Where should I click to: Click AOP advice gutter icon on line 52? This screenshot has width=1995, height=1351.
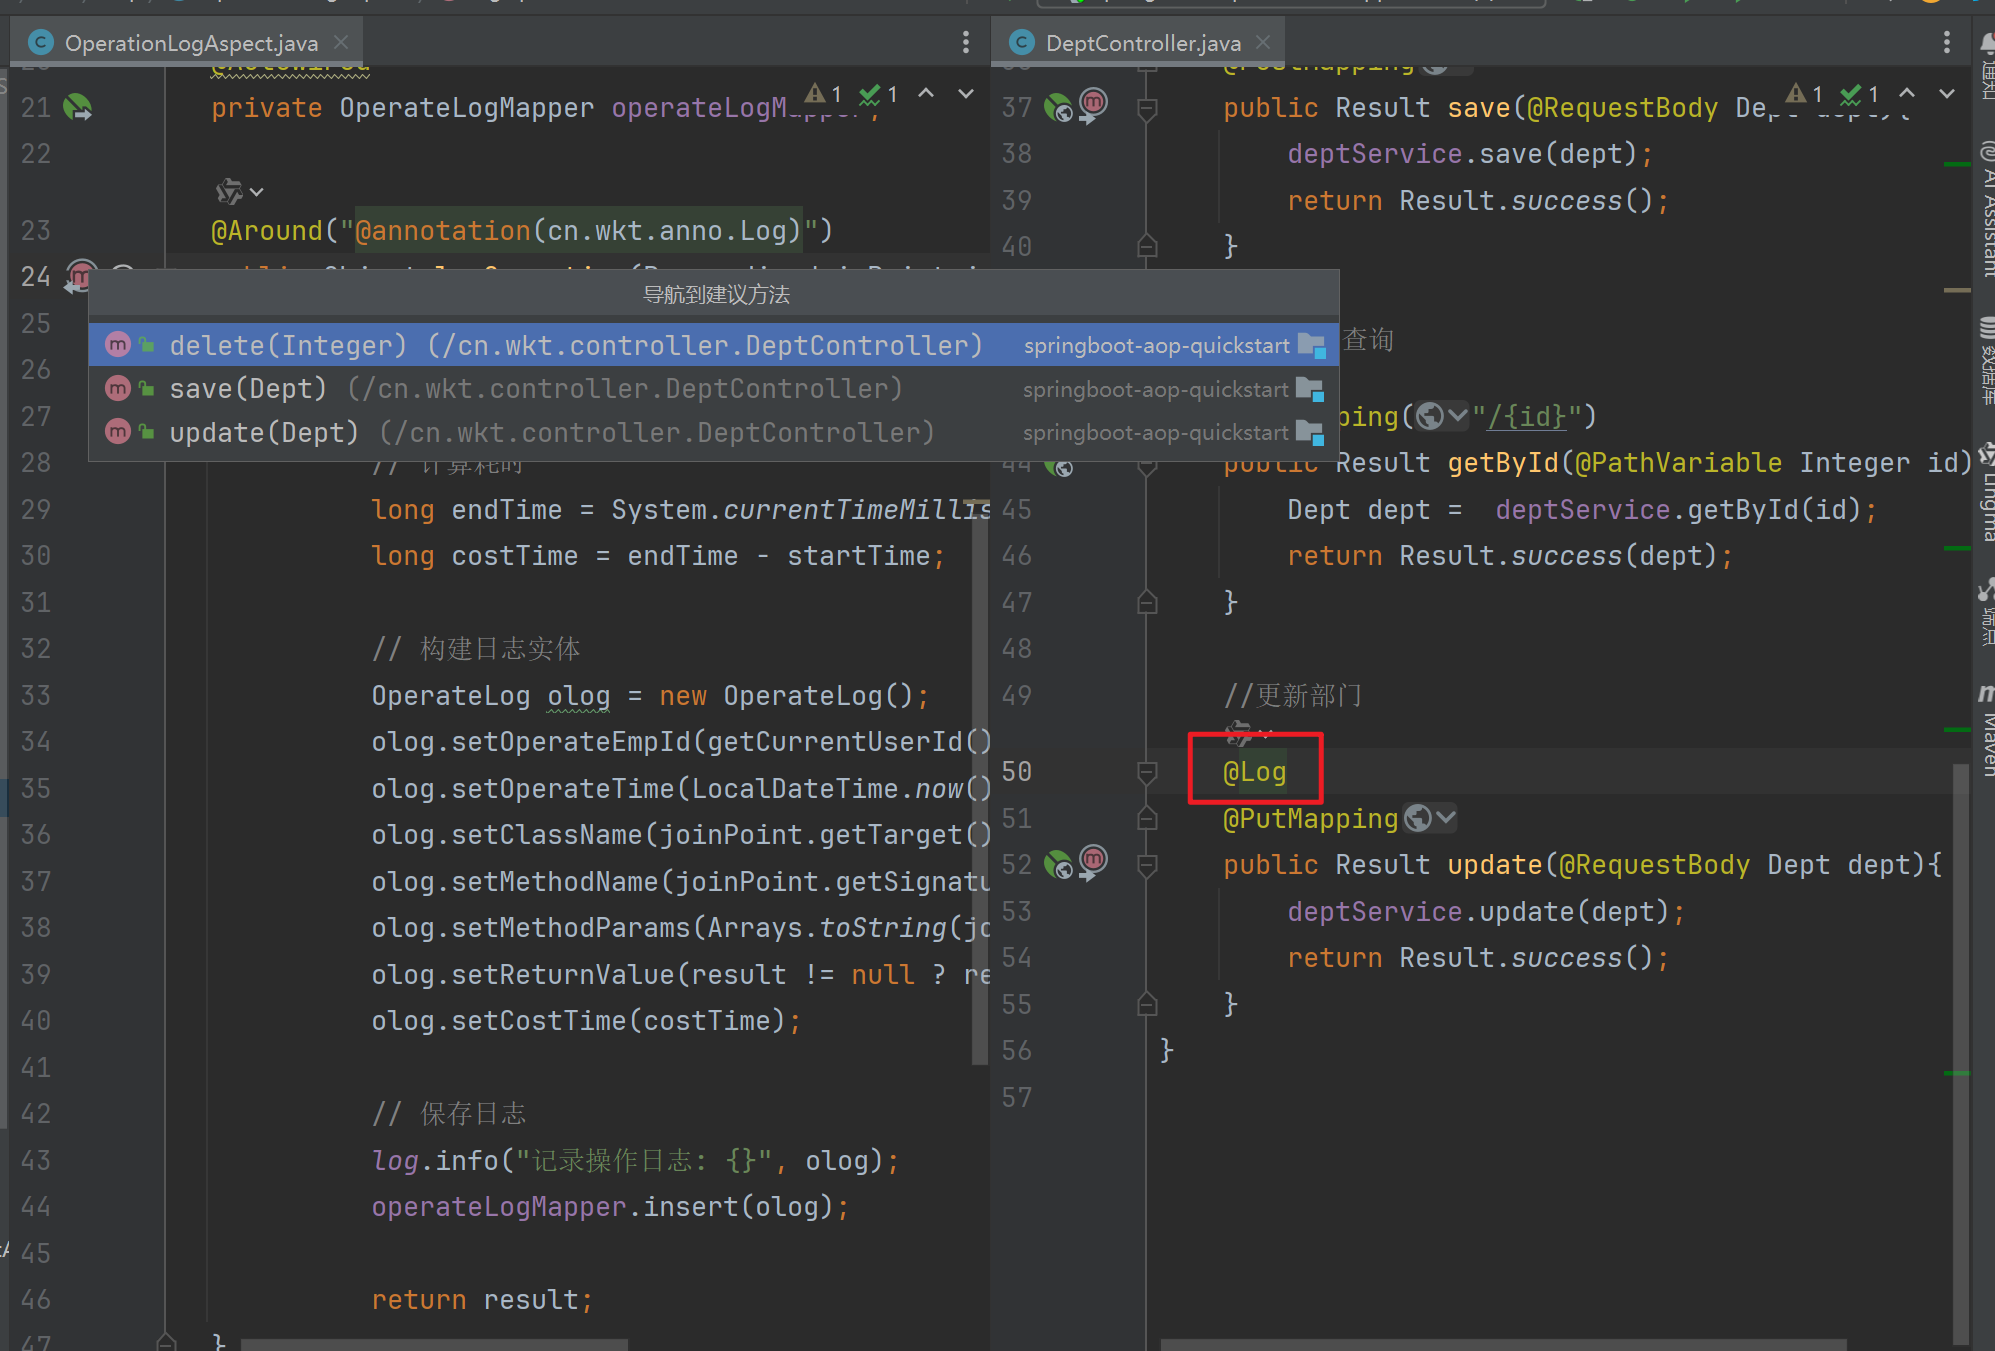[1094, 860]
